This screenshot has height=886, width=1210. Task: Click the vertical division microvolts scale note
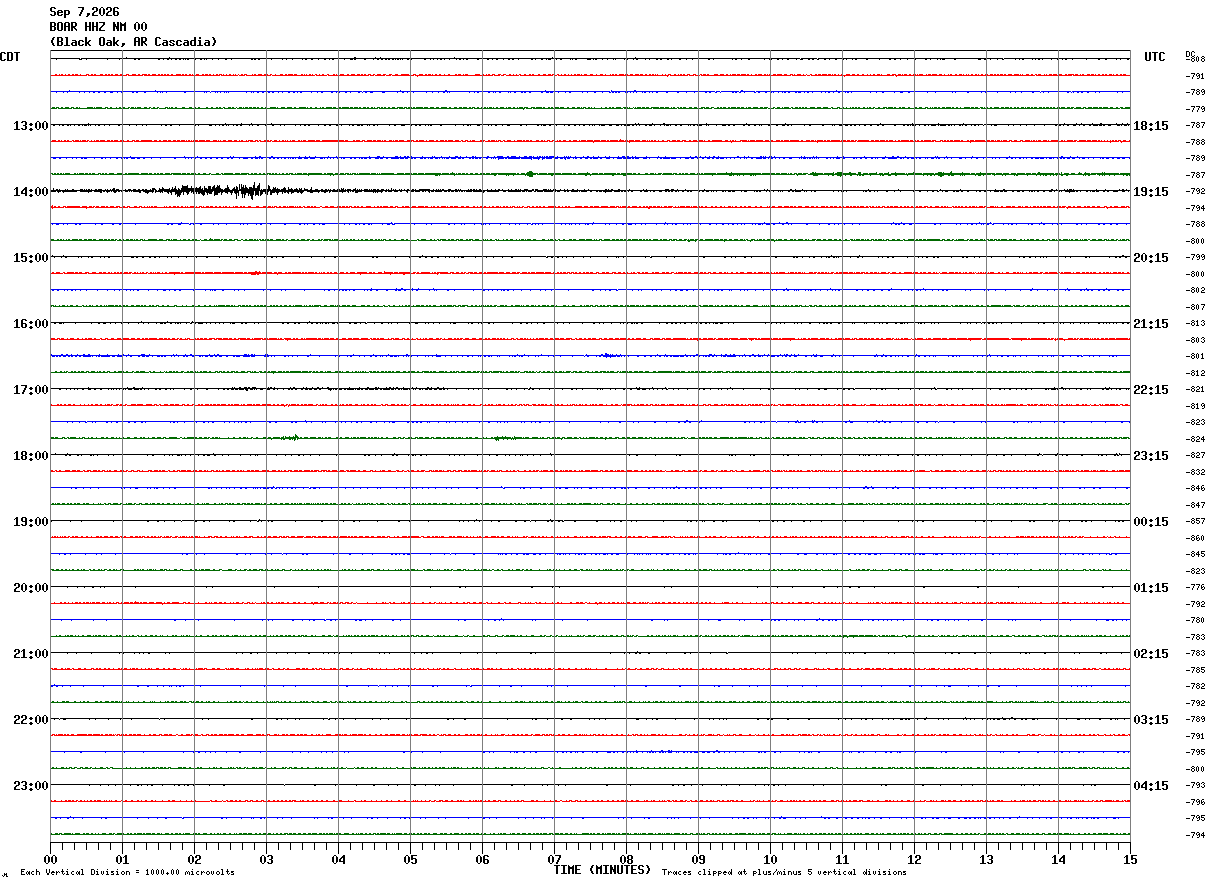pos(127,872)
